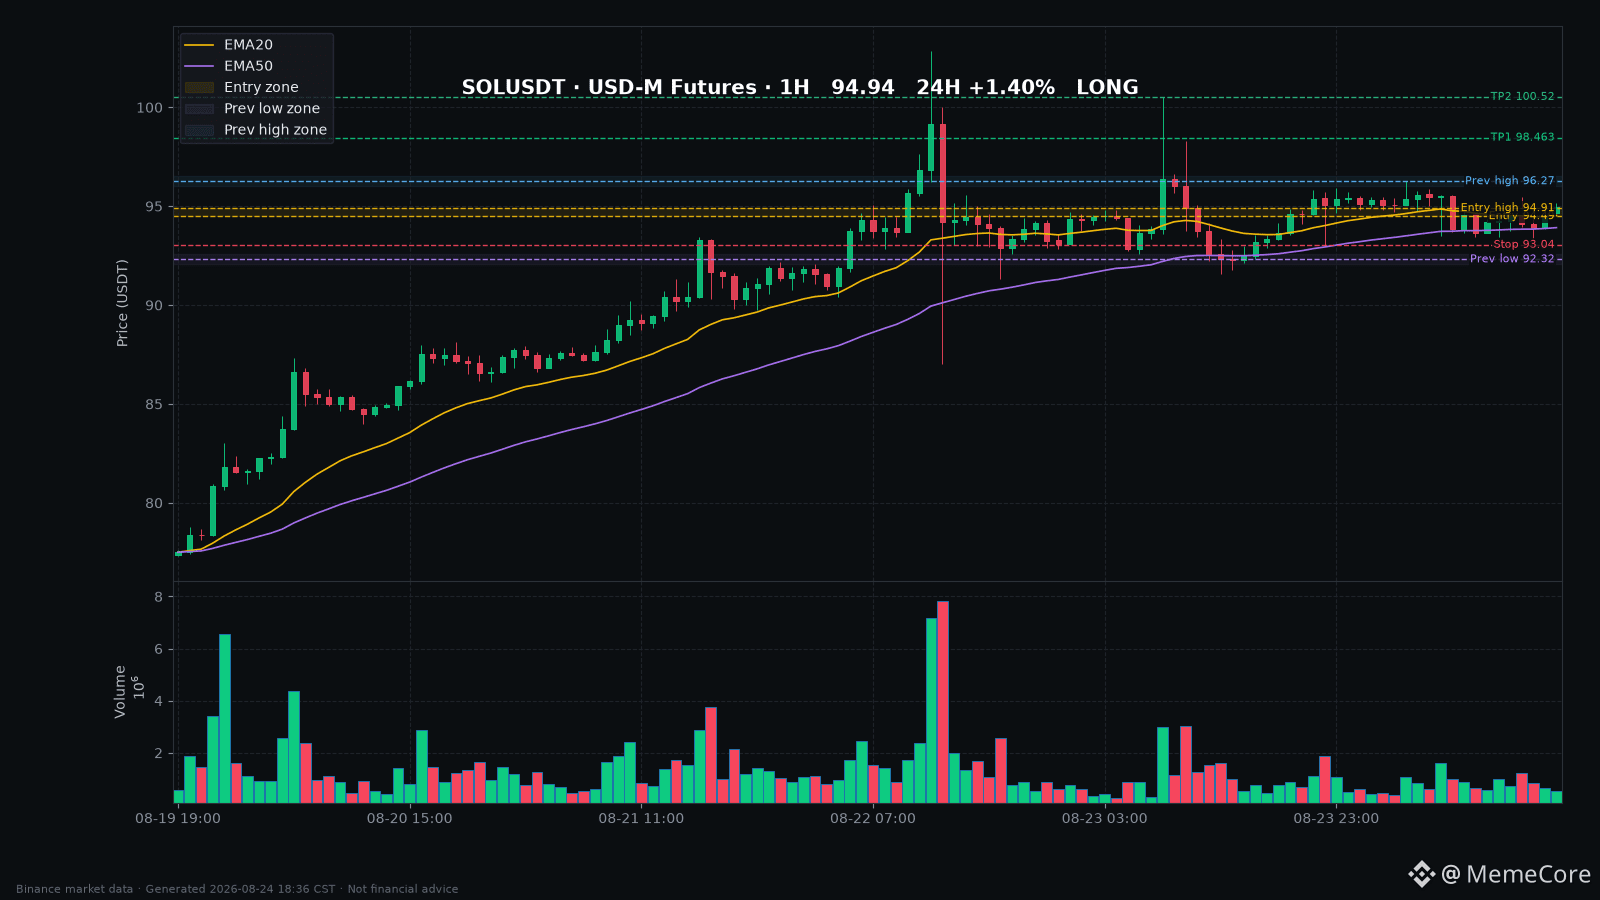
Task: Click the tallest red volume bar
Action: (943, 702)
